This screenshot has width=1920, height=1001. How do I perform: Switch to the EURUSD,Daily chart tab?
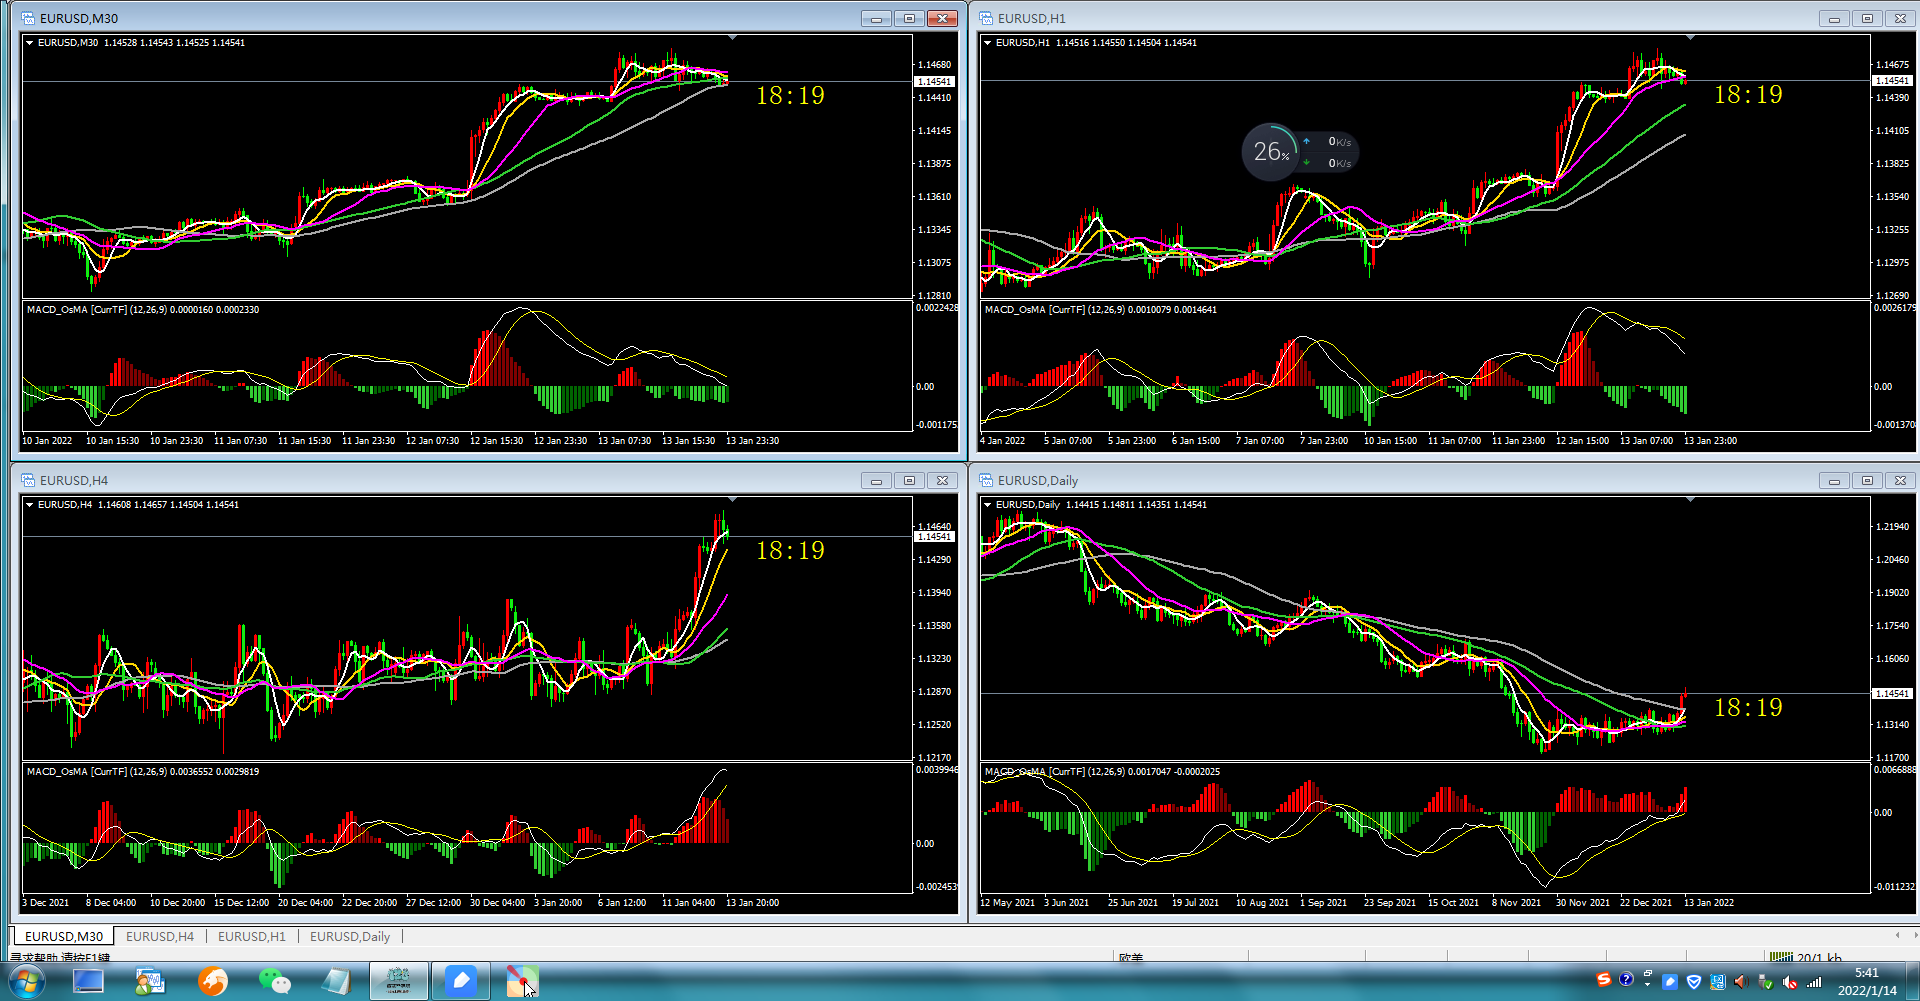[x=350, y=937]
